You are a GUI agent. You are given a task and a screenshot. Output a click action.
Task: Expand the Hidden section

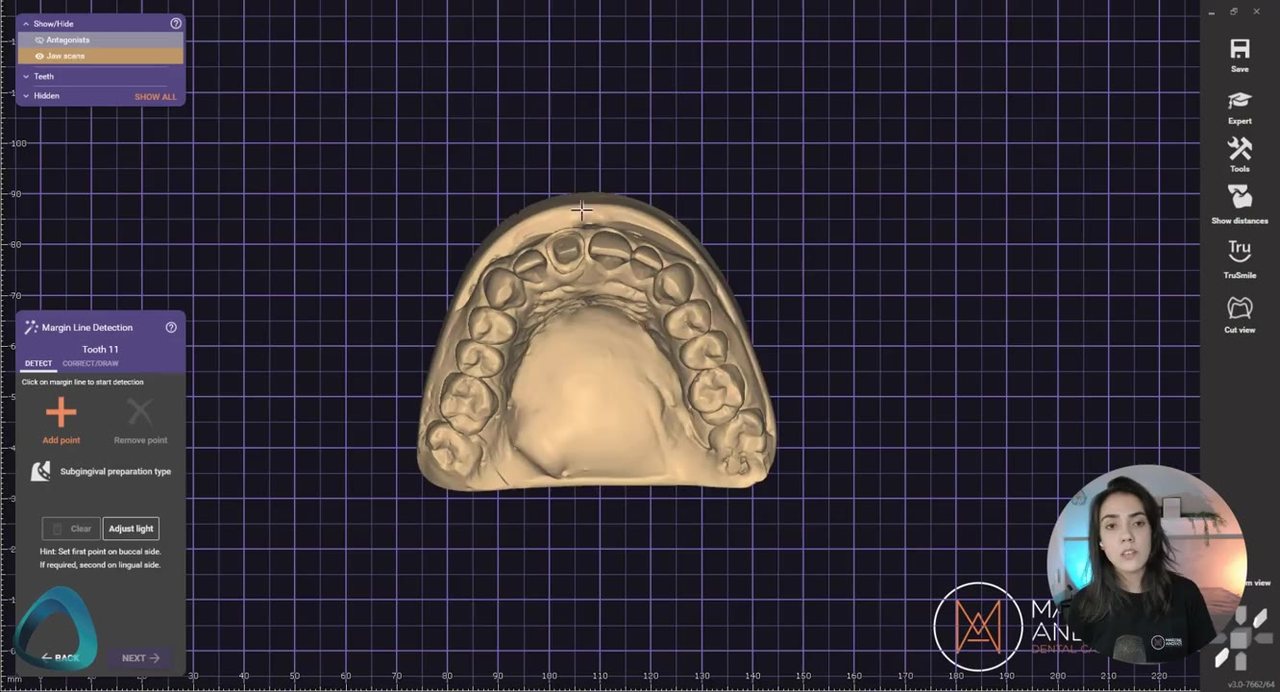point(26,96)
